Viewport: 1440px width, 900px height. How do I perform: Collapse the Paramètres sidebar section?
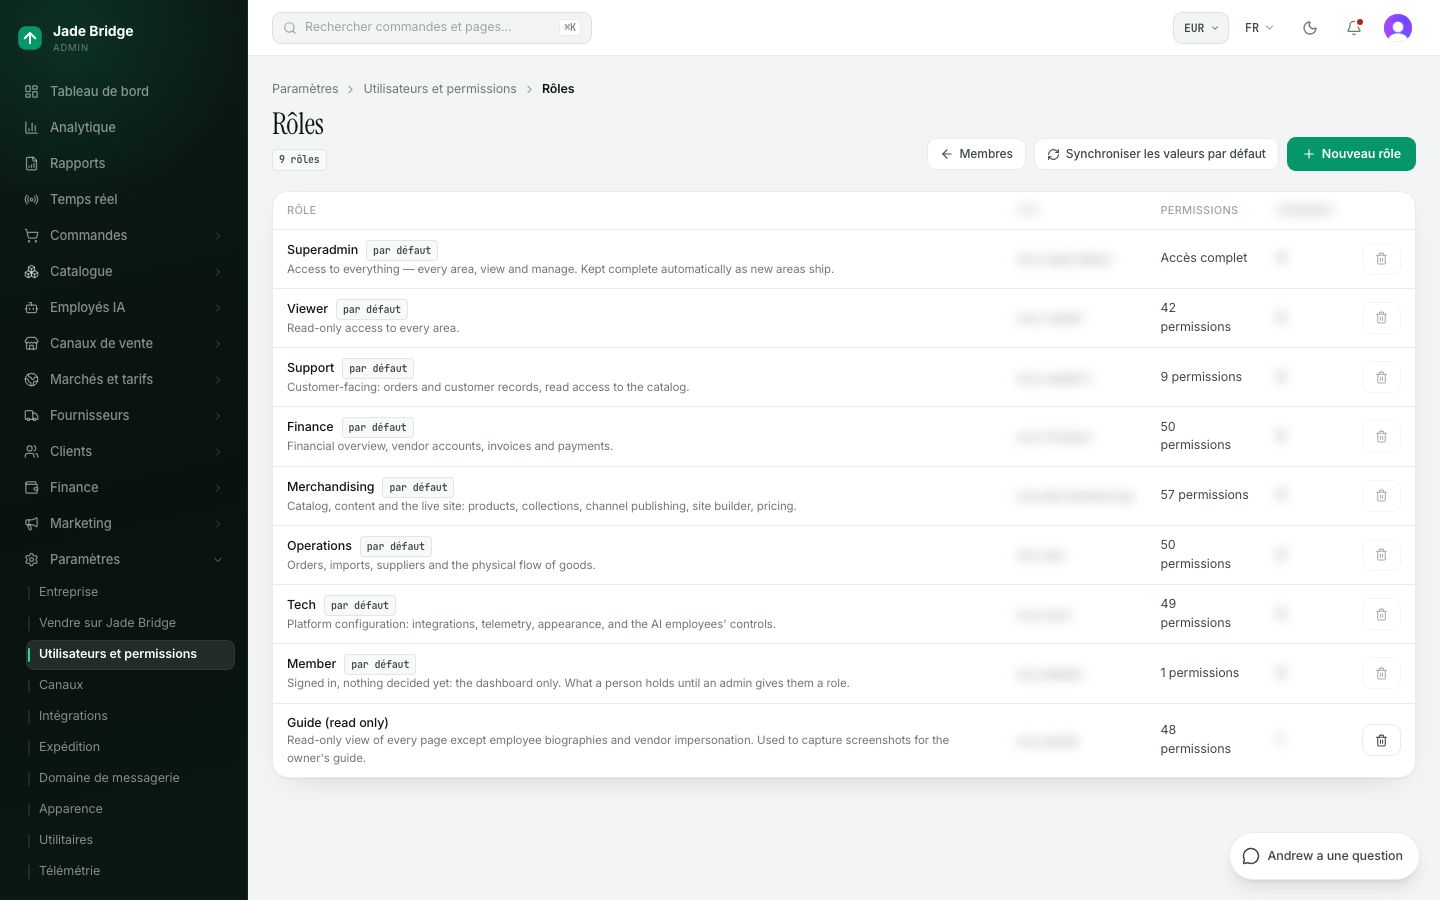pyautogui.click(x=124, y=559)
